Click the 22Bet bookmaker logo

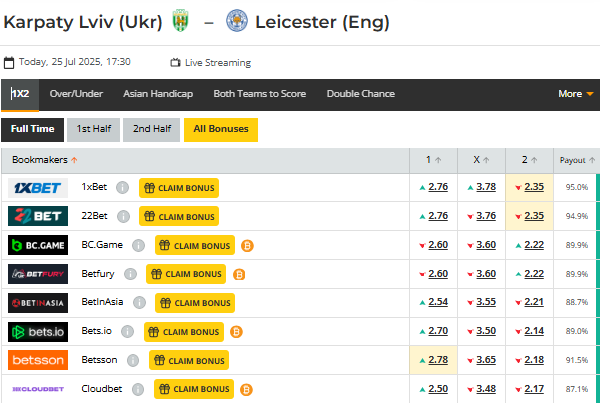38,216
